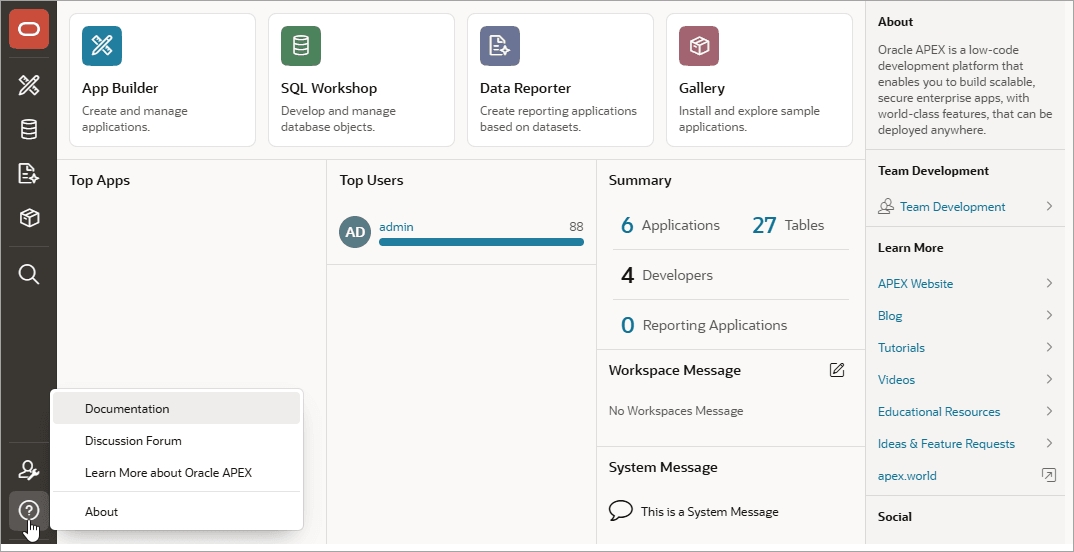
Task: Open the apex.world link
Action: tap(907, 476)
